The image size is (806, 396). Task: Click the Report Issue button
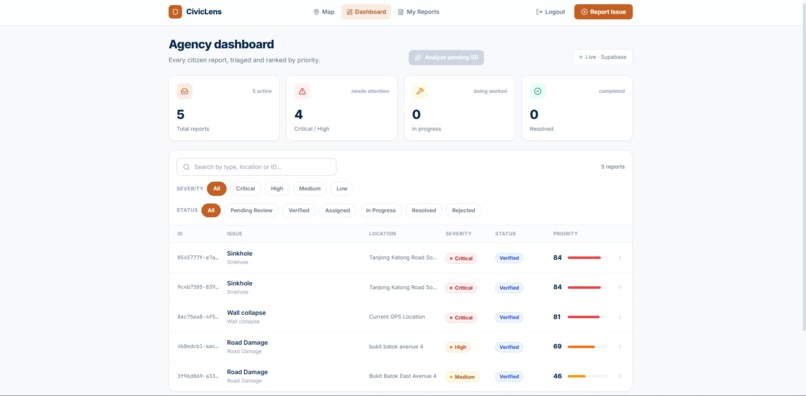point(603,12)
